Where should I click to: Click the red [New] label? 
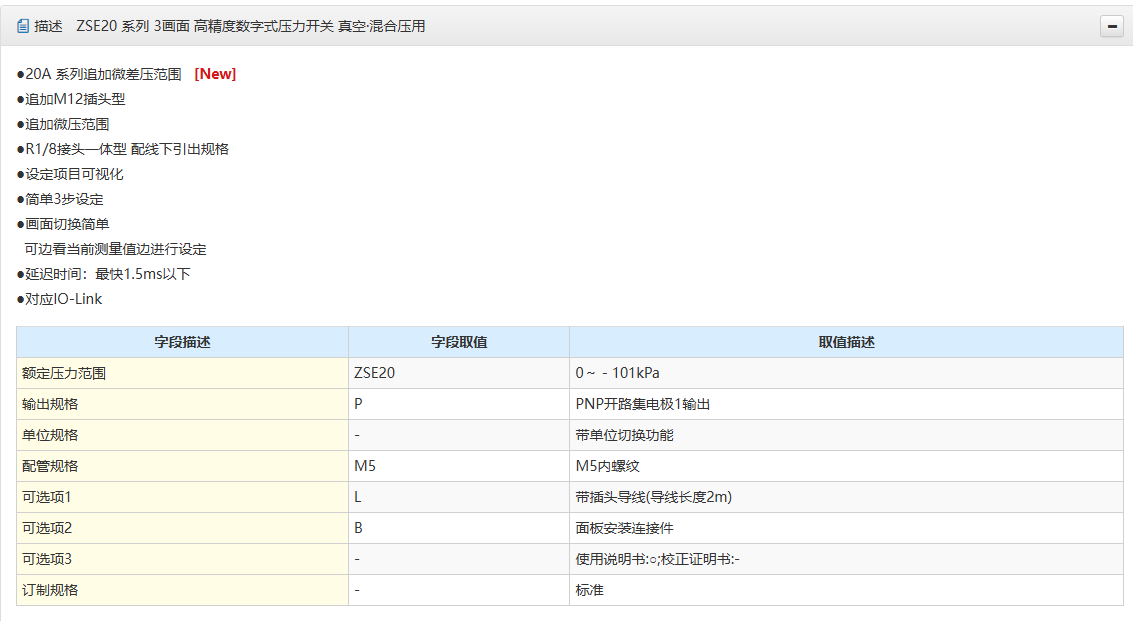tap(215, 74)
